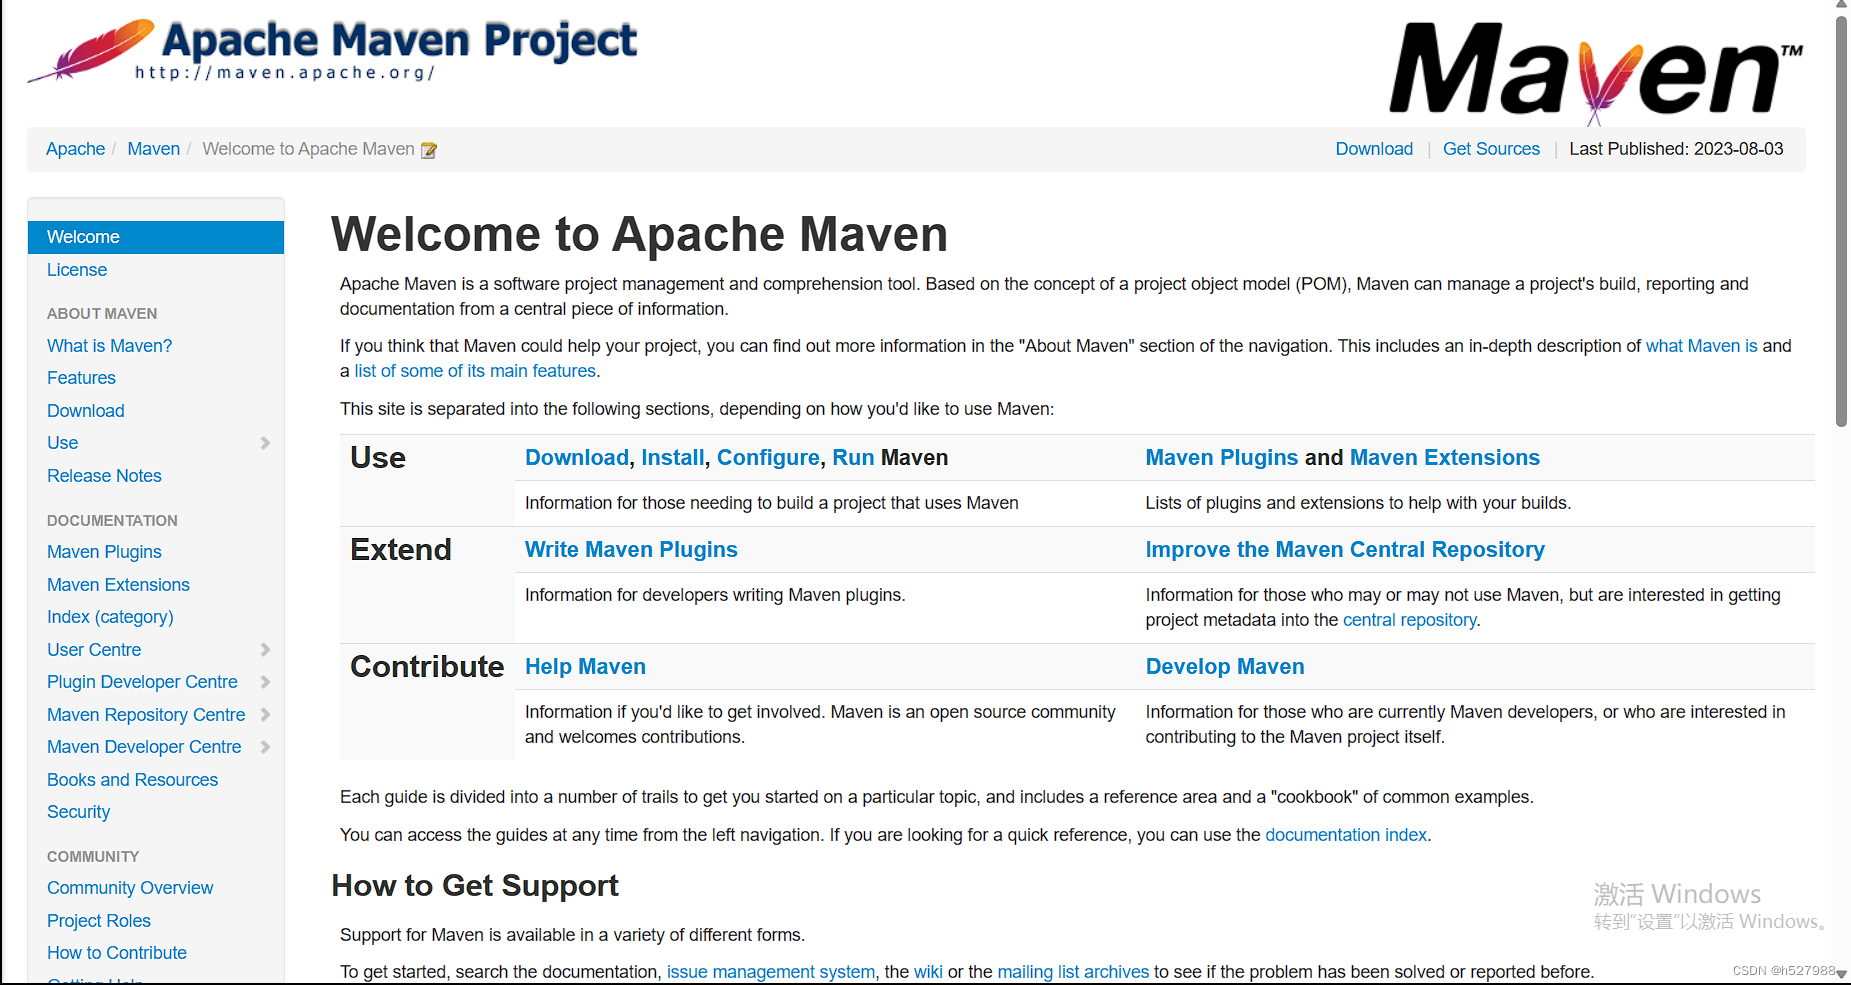Image resolution: width=1851 pixels, height=985 pixels.
Task: Click Download link in Use table row
Action: click(x=577, y=458)
